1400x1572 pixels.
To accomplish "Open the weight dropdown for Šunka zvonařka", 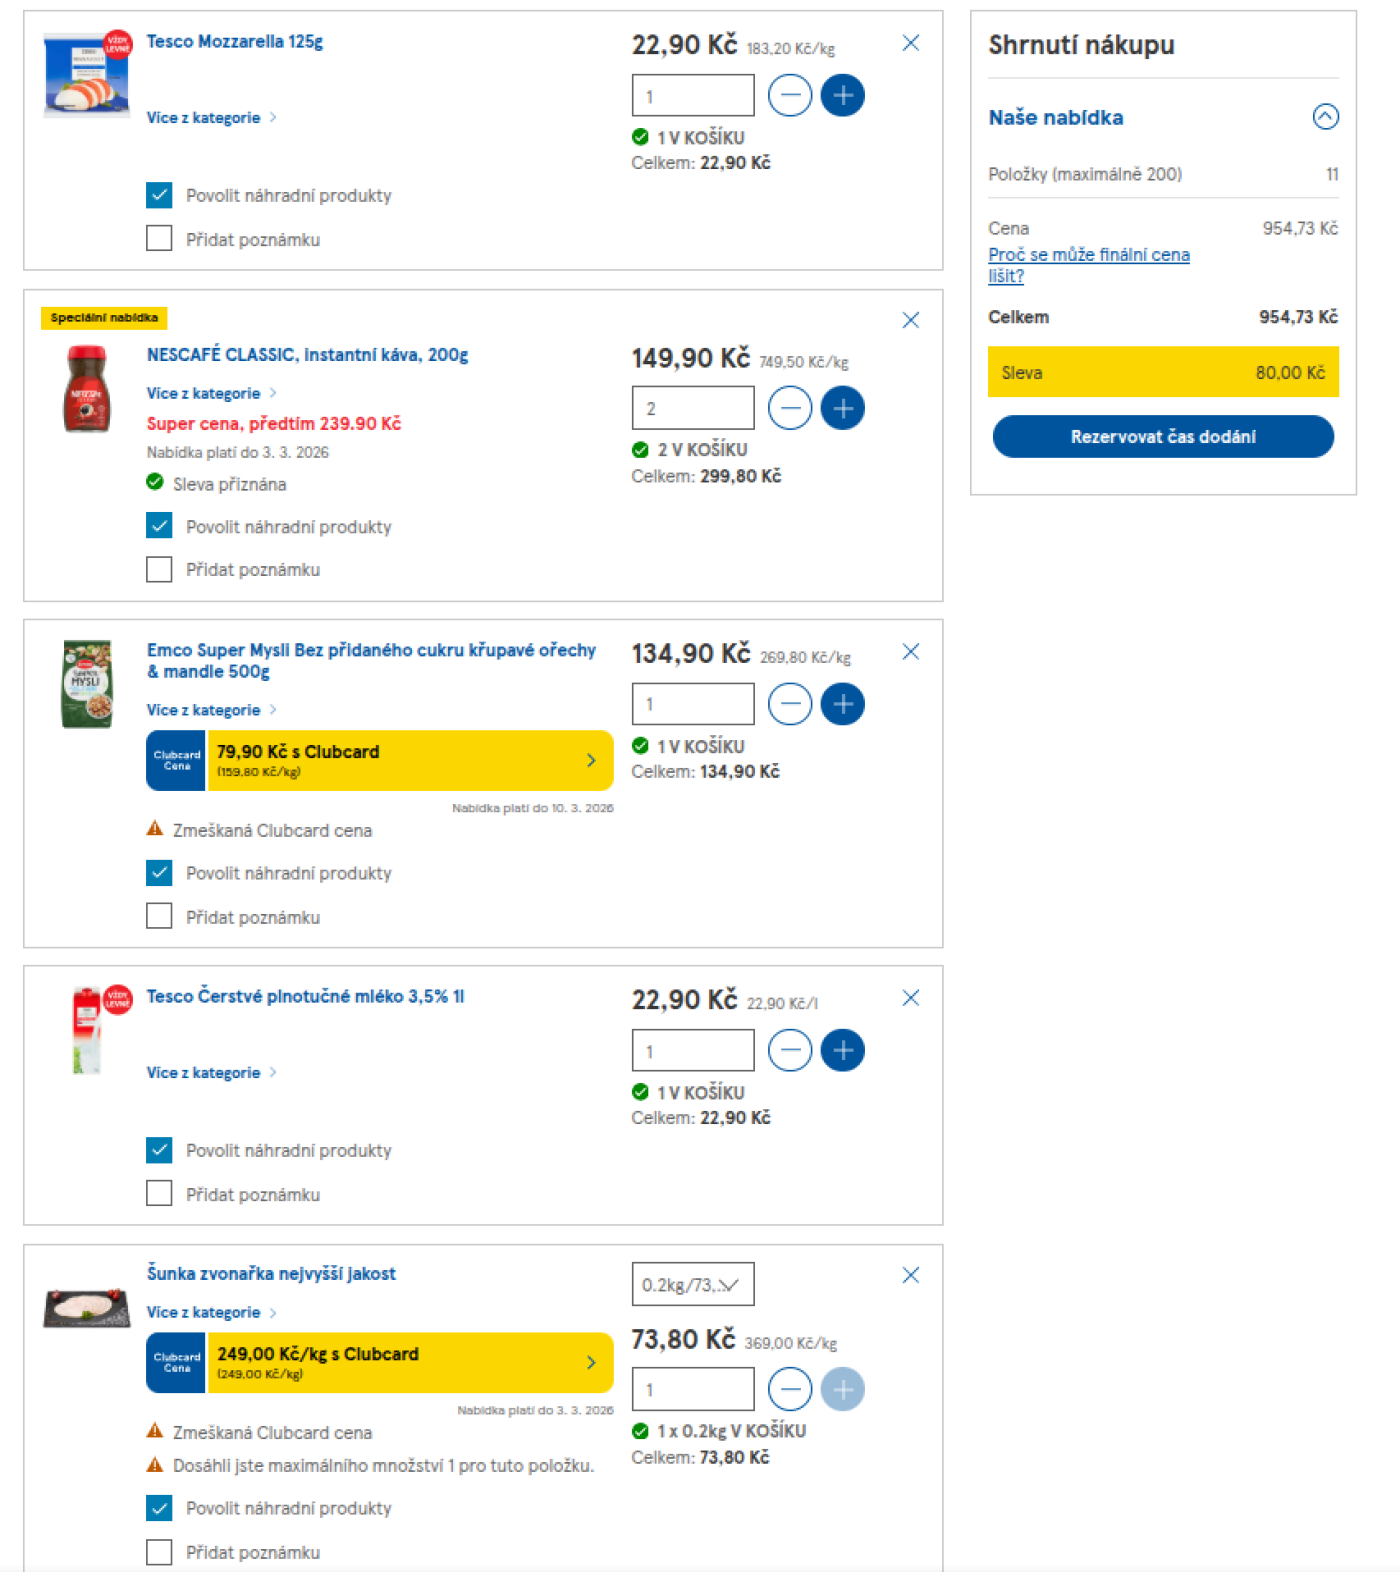I will [x=693, y=1284].
